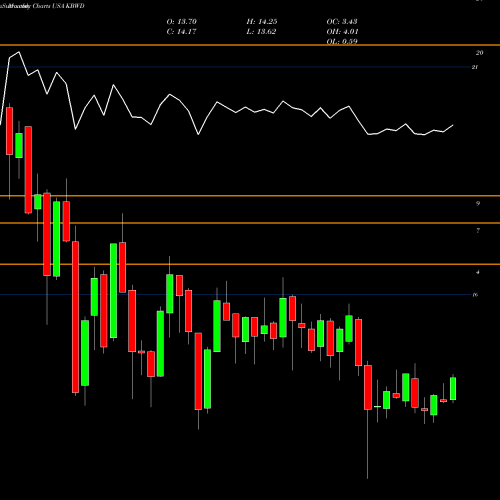Click the 'OH: 4.01' value

[x=342, y=32]
